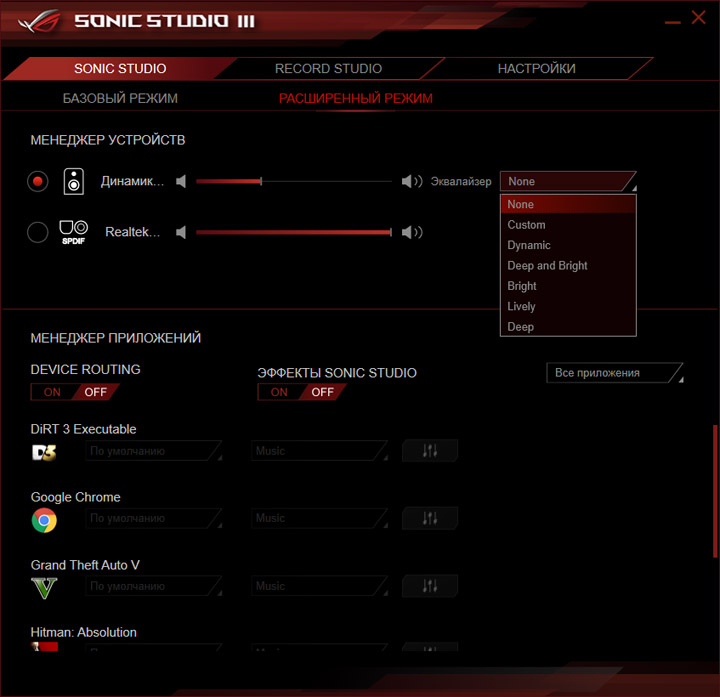Click the DiRT 3 application icon
The height and width of the screenshot is (697, 720).
[x=44, y=452]
